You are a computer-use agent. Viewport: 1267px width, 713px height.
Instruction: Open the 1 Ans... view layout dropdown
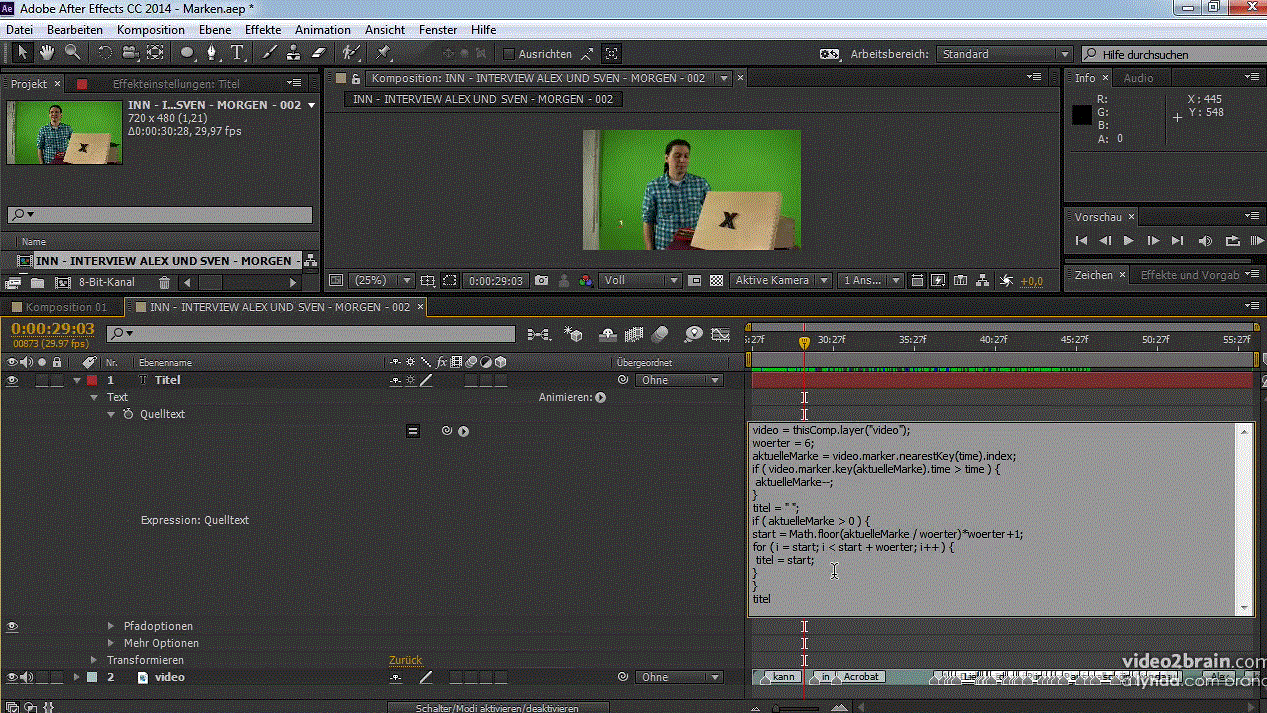[x=871, y=281]
